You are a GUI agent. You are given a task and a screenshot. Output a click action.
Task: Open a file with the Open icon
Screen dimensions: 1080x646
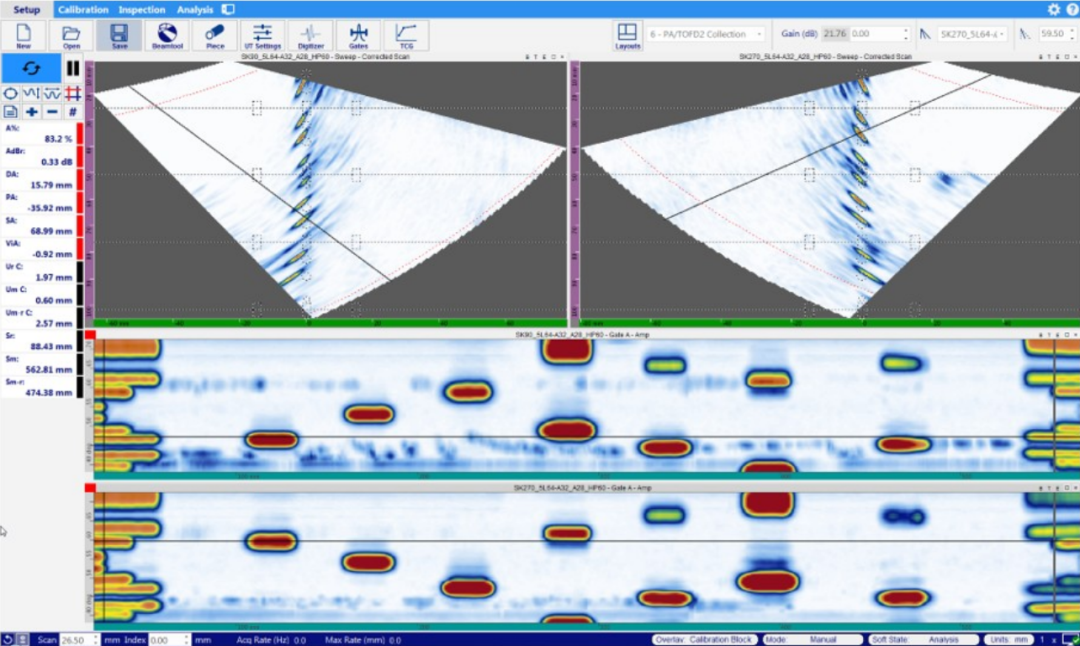pyautogui.click(x=71, y=35)
